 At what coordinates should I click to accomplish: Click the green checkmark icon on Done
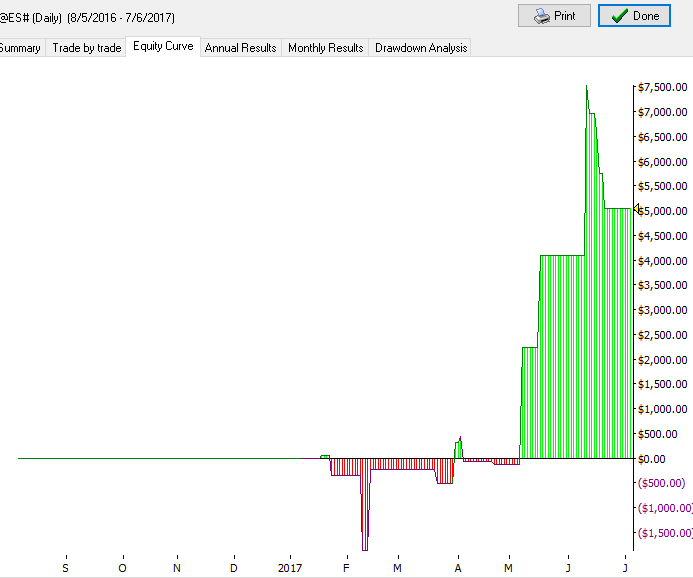619,16
